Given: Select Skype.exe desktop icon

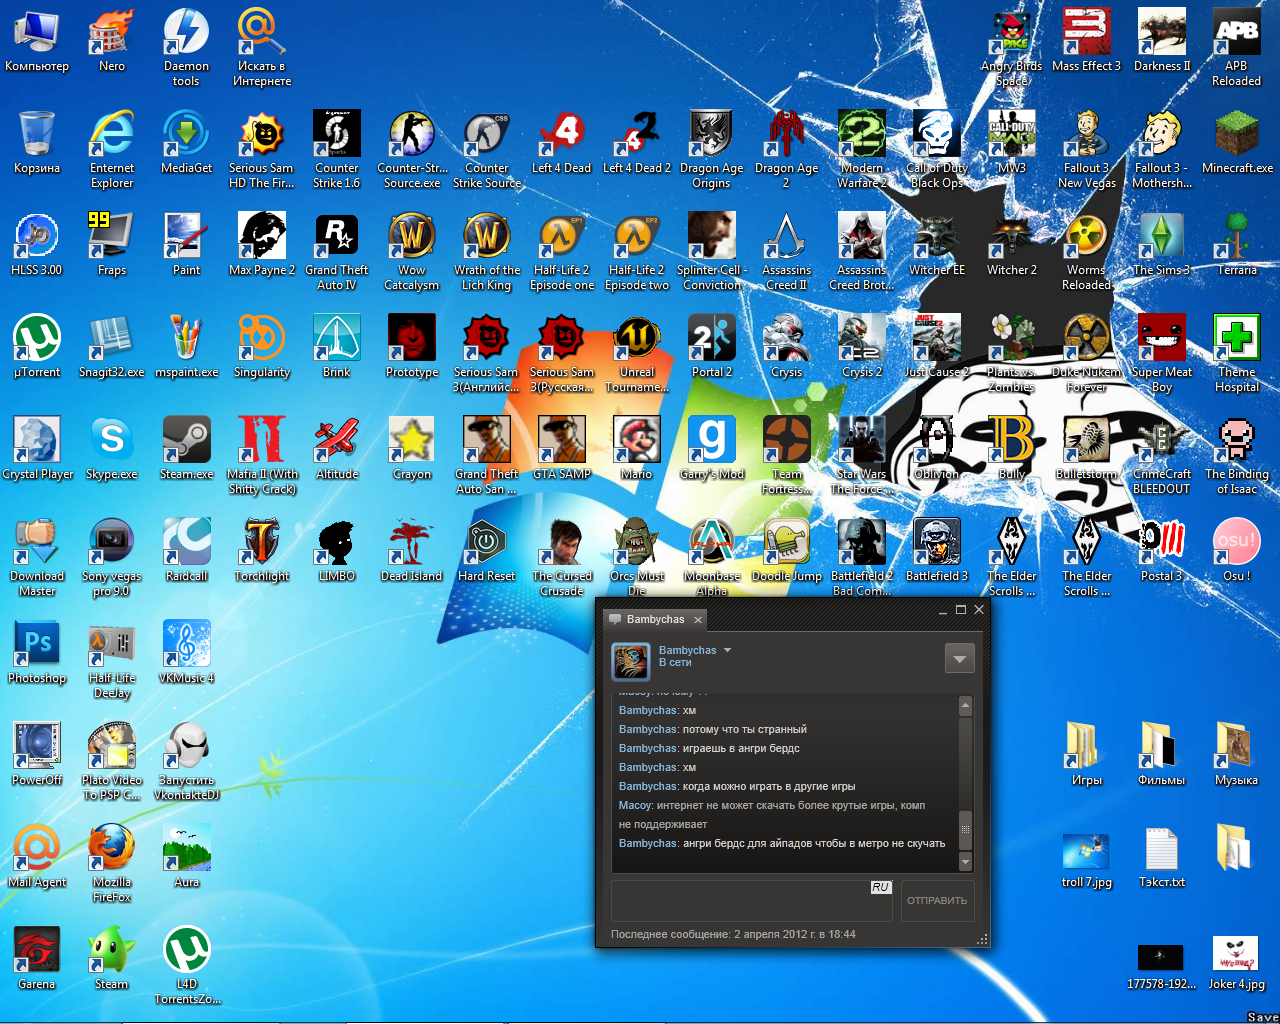Looking at the screenshot, I should [x=112, y=448].
